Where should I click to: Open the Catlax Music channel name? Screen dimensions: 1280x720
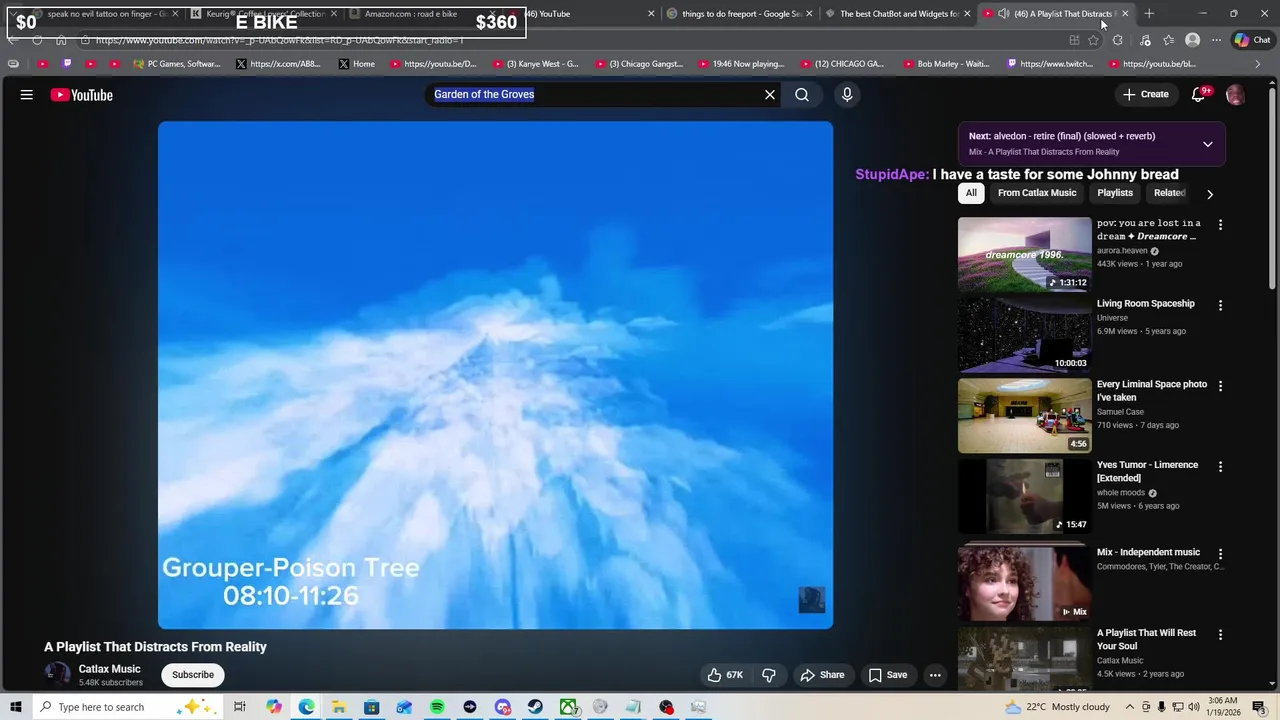tap(110, 669)
